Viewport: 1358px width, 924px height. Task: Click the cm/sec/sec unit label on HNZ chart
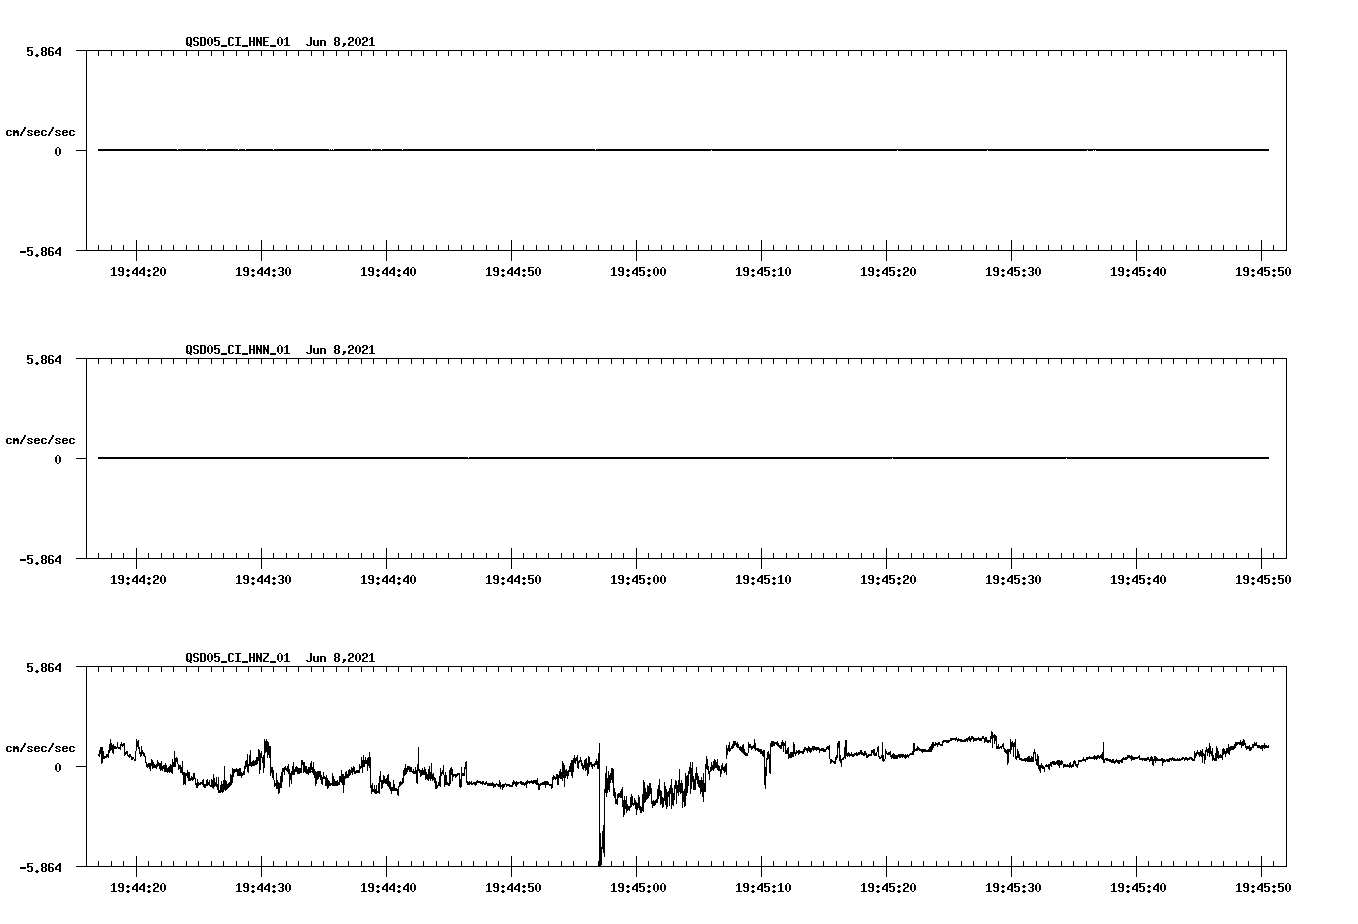pos(41,748)
